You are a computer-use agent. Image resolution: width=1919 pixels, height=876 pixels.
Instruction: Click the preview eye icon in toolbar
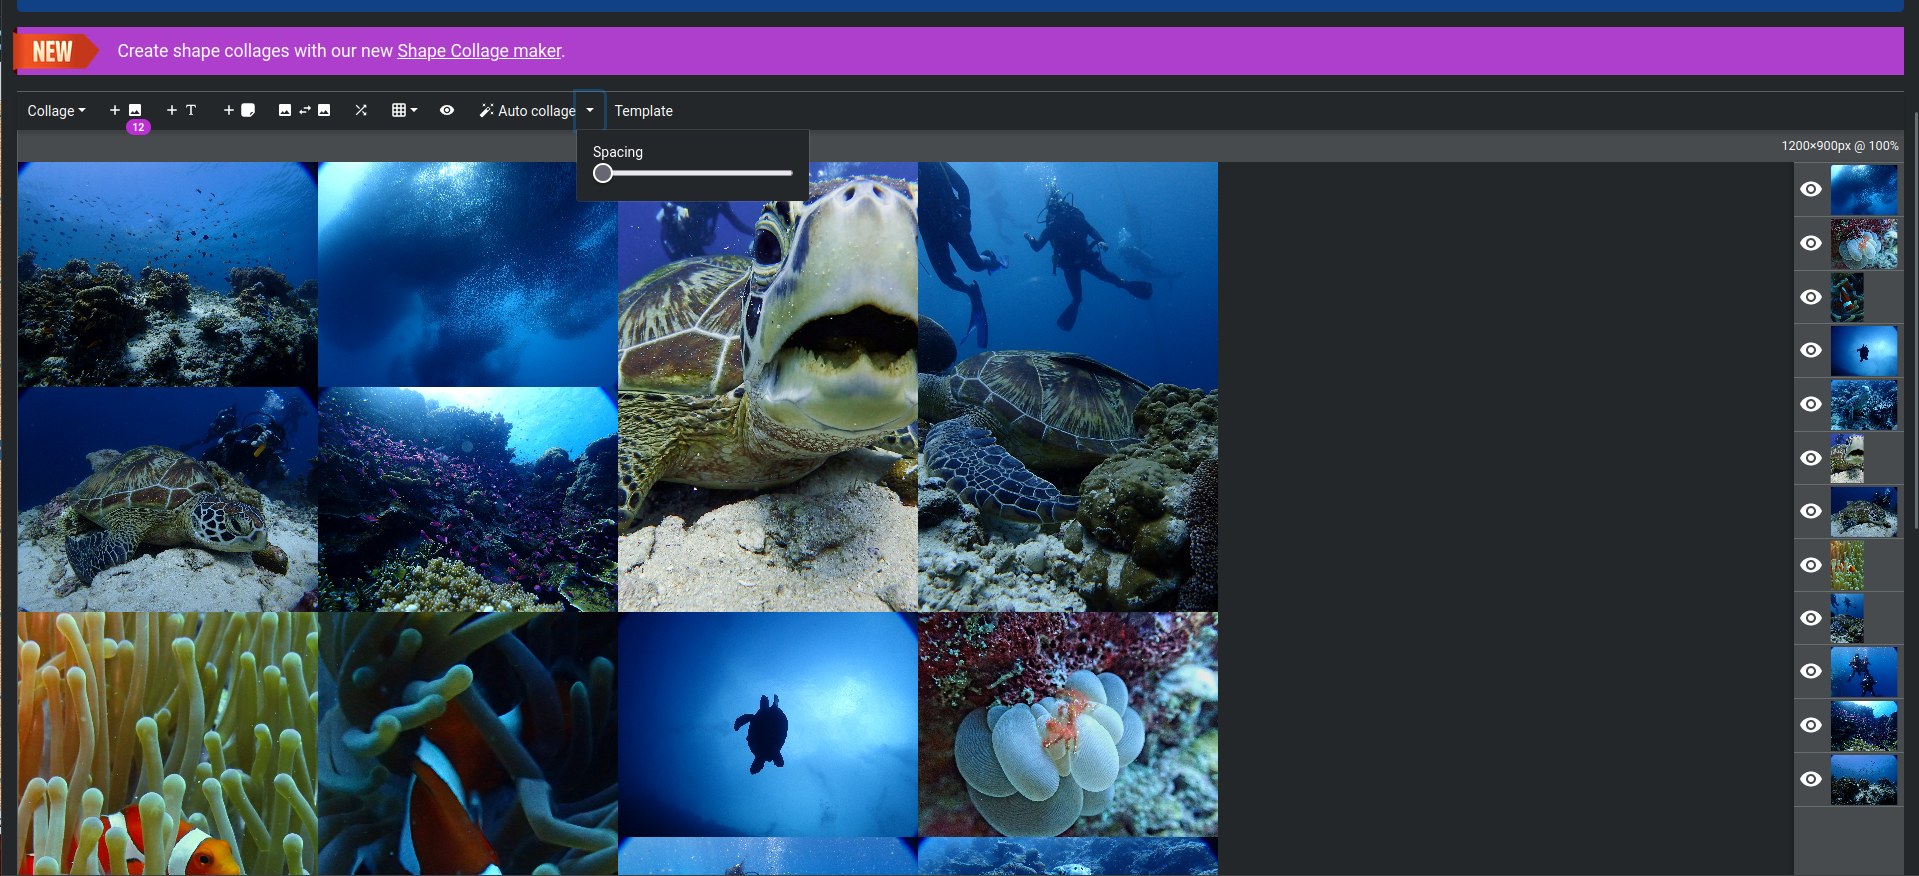[x=447, y=111]
